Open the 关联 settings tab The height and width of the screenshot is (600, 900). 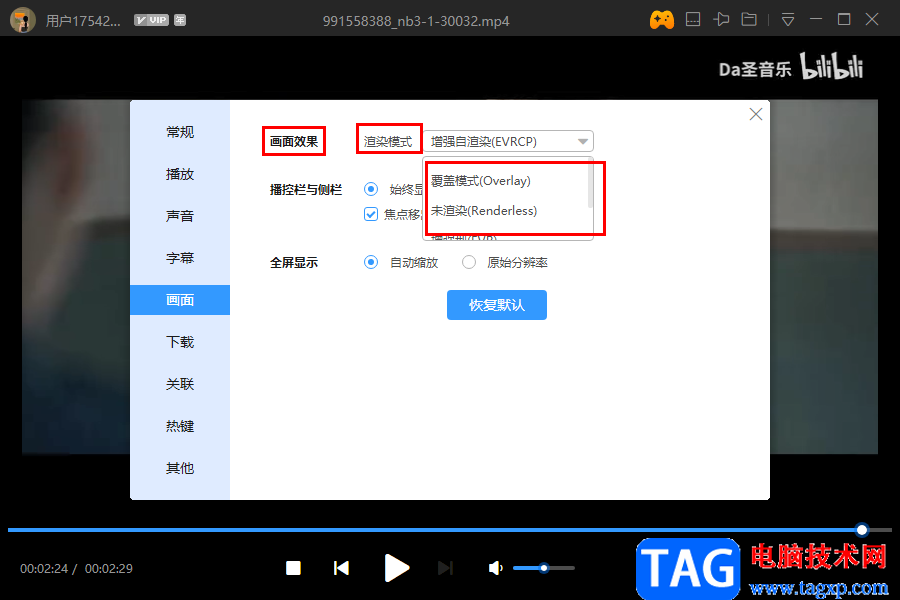(180, 384)
